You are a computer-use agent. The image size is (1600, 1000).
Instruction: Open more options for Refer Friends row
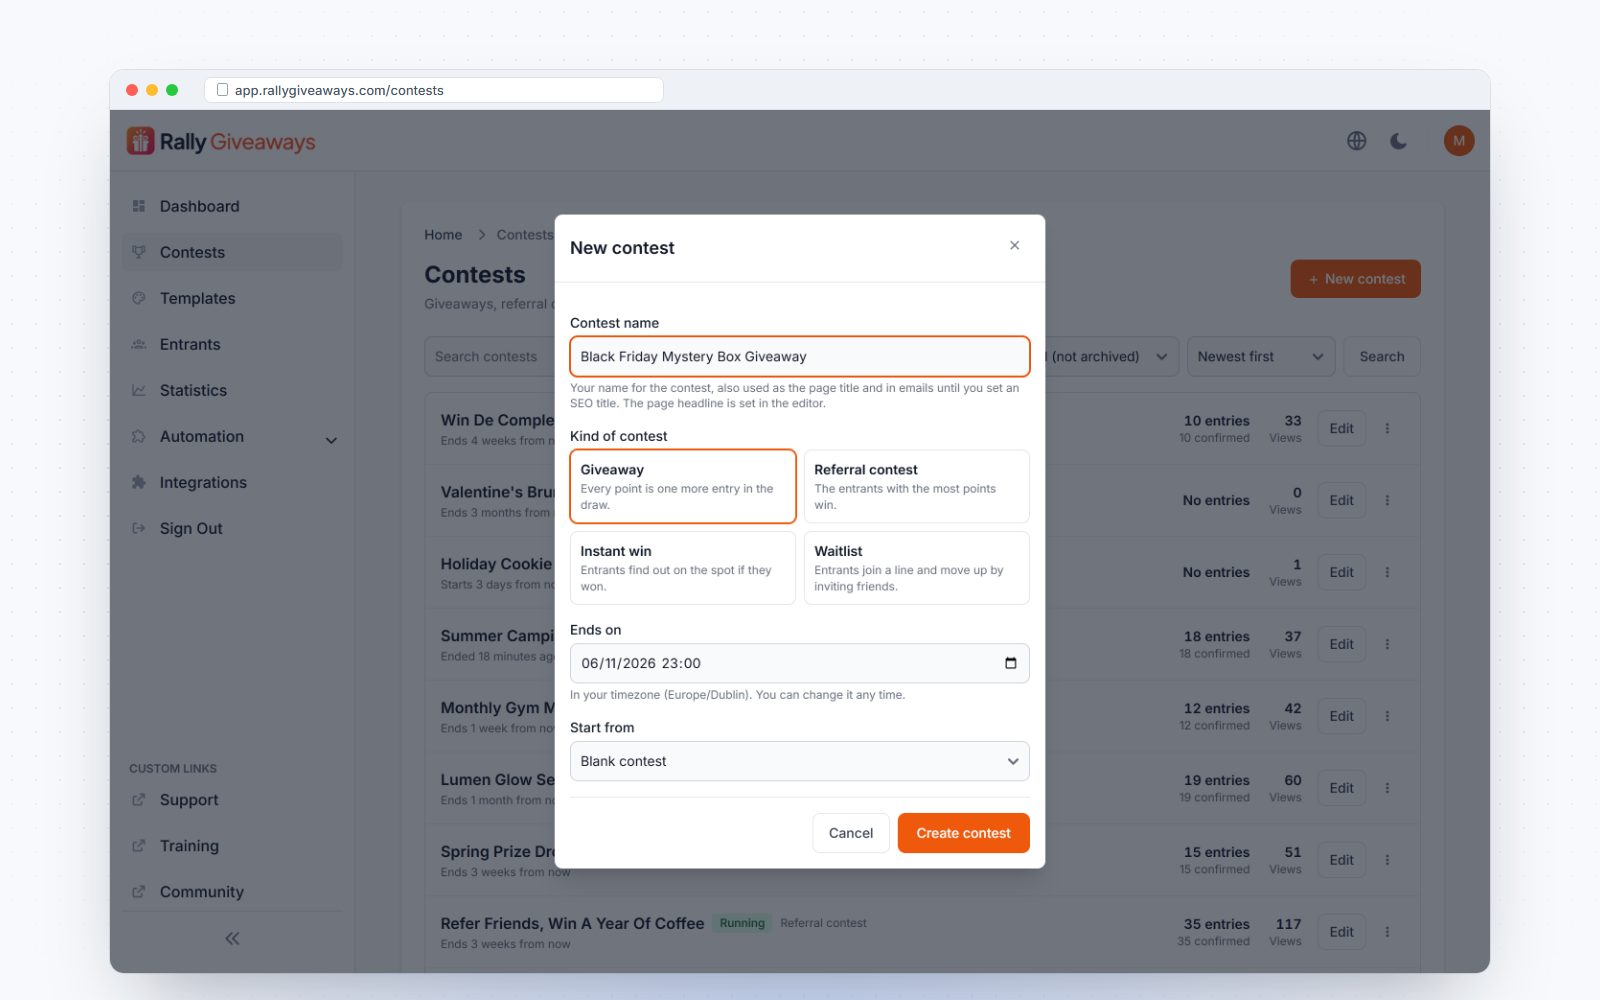pos(1387,932)
